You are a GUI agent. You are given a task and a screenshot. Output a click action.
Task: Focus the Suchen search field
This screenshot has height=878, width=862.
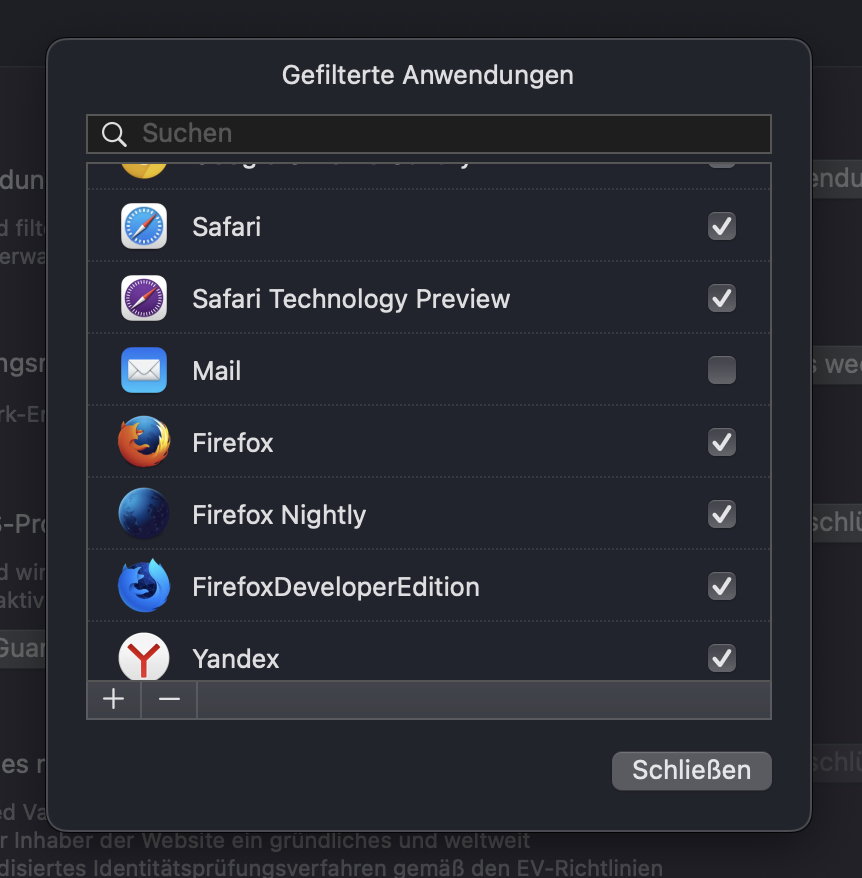(429, 134)
